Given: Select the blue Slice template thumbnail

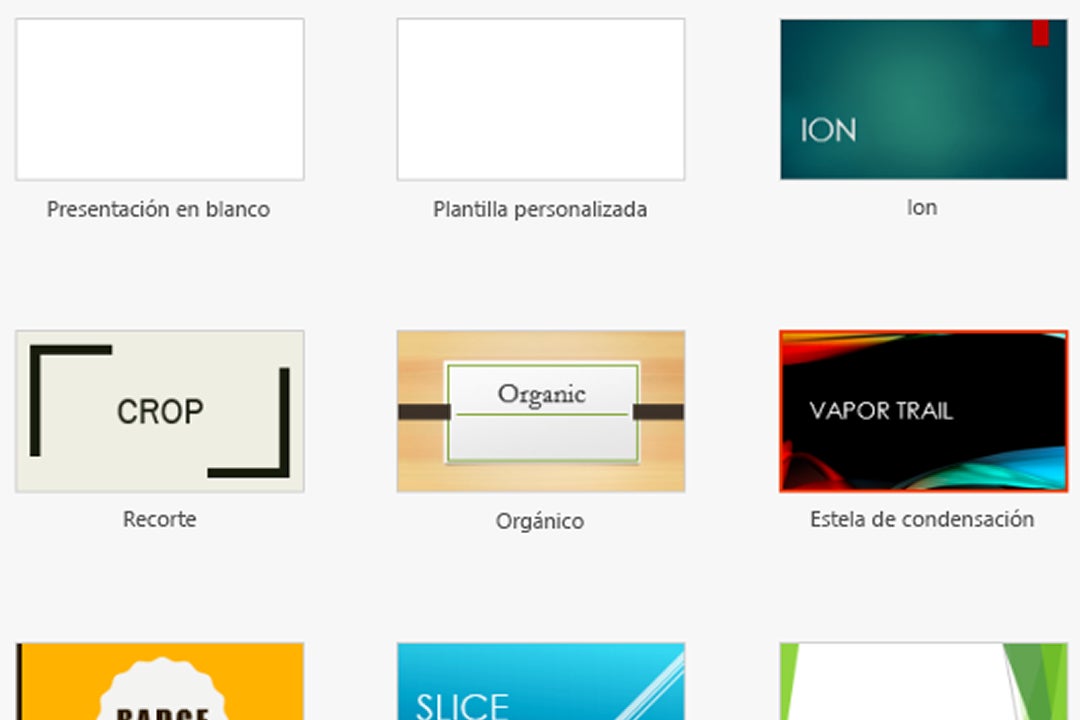Looking at the screenshot, I should [541, 681].
